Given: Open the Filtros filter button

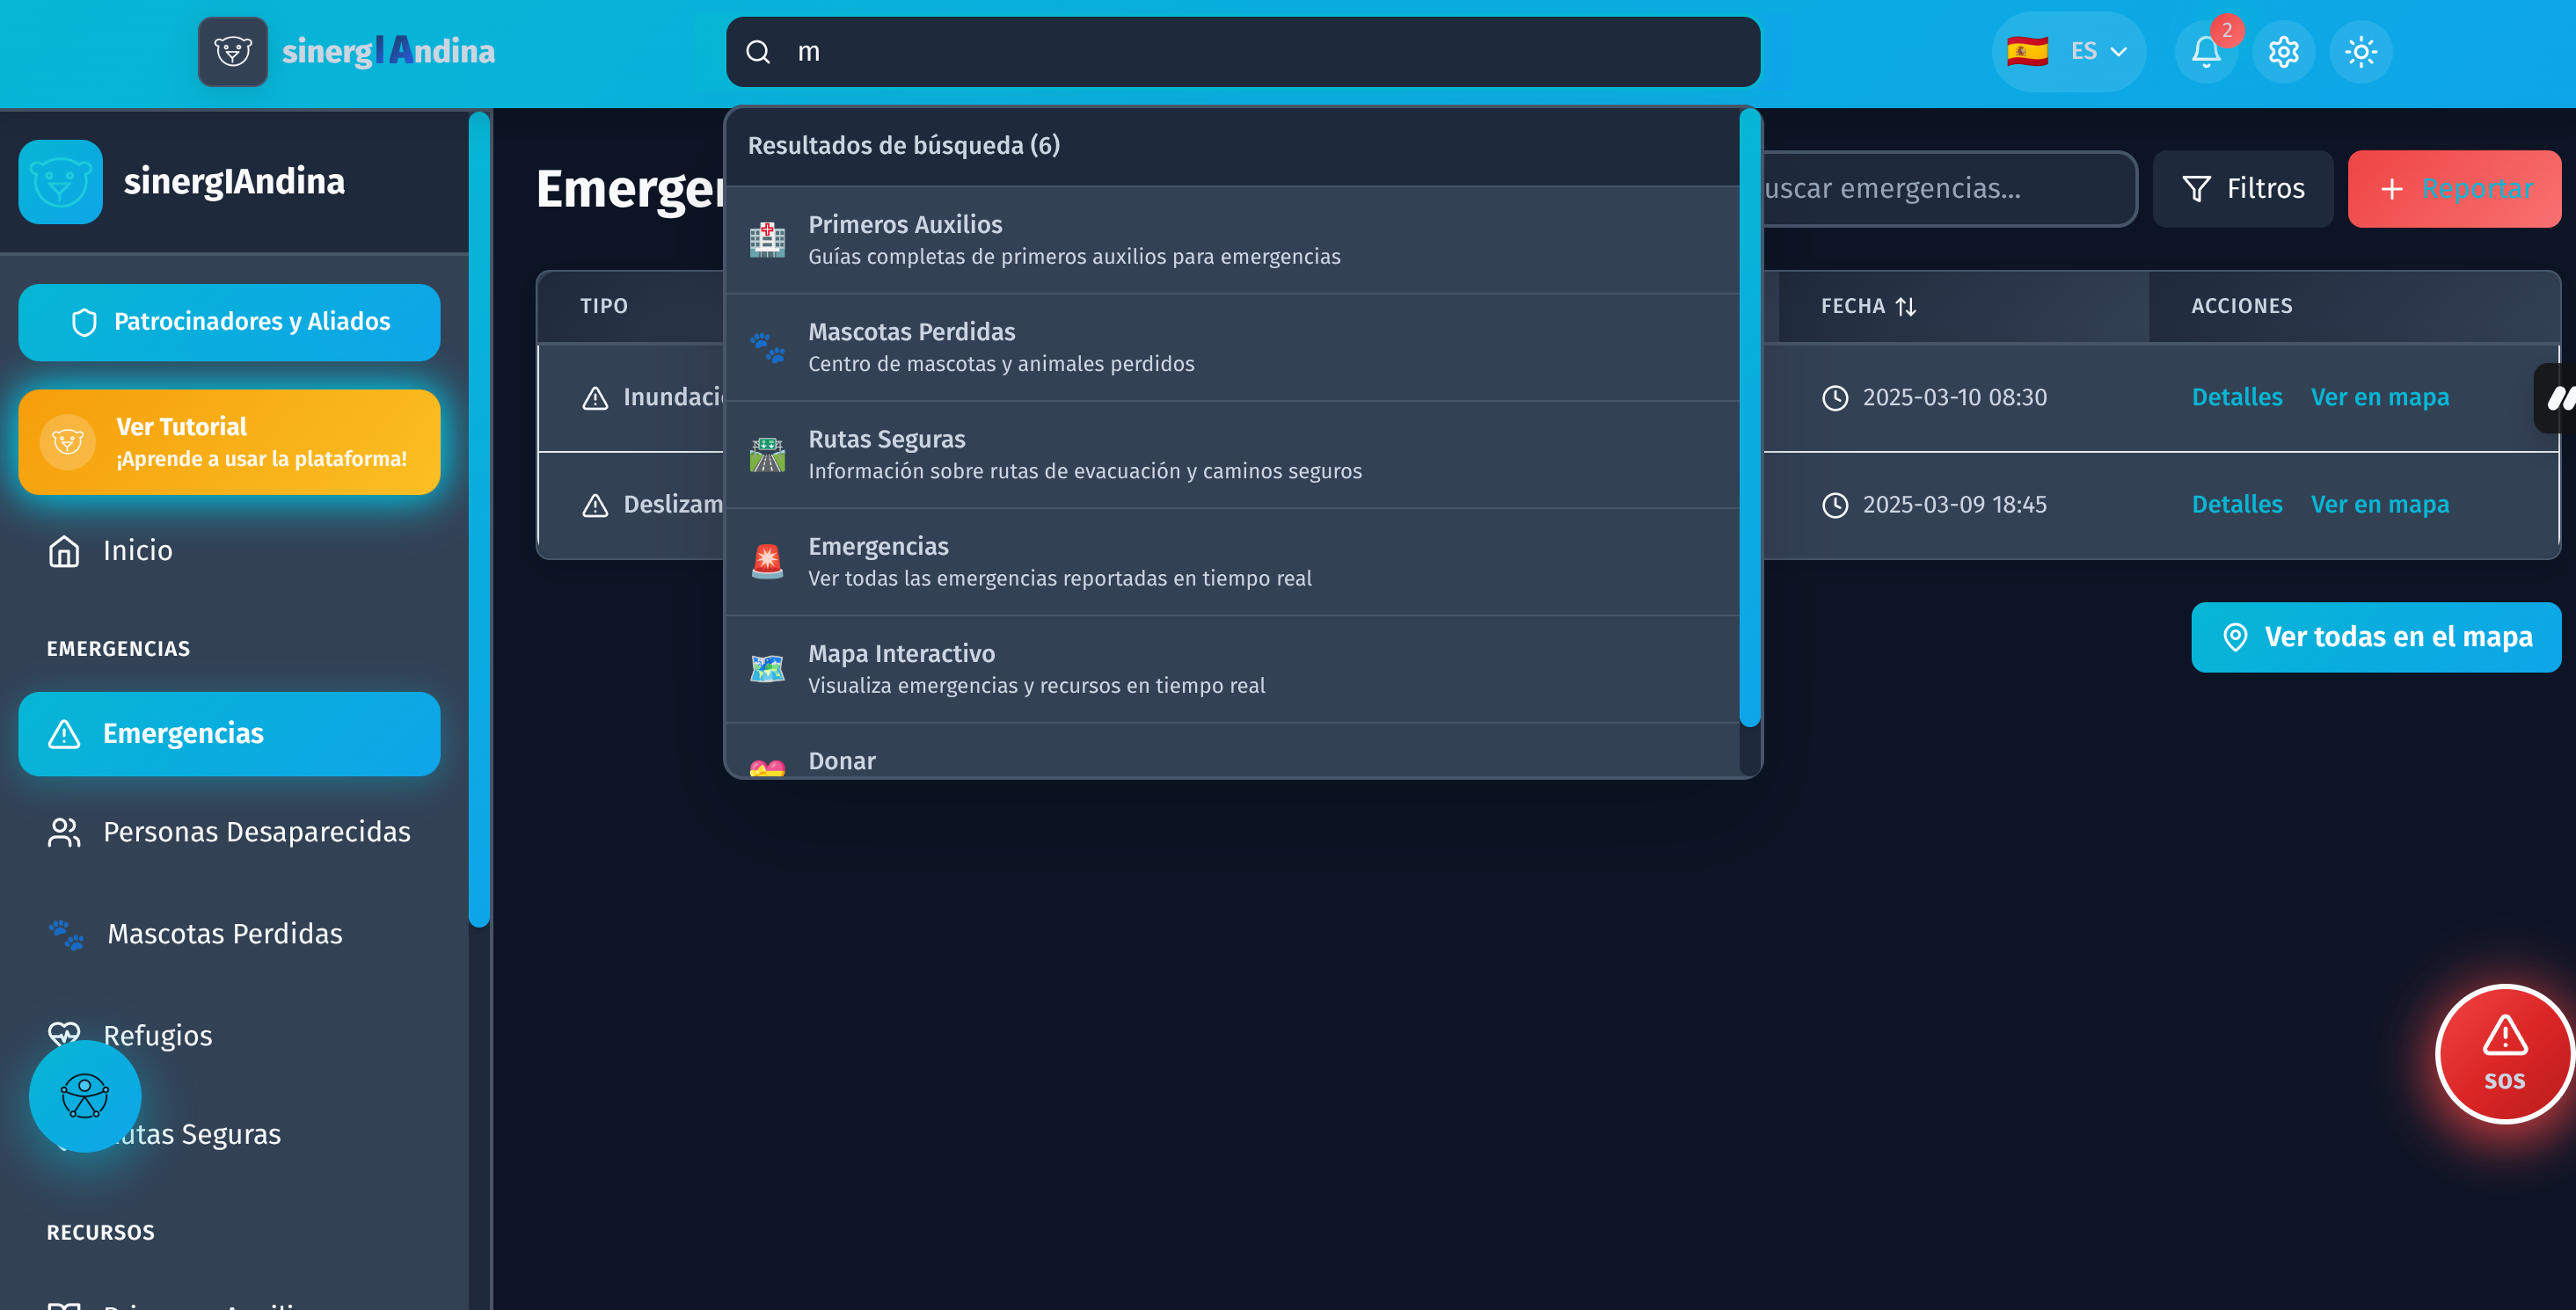Looking at the screenshot, I should click(x=2242, y=189).
